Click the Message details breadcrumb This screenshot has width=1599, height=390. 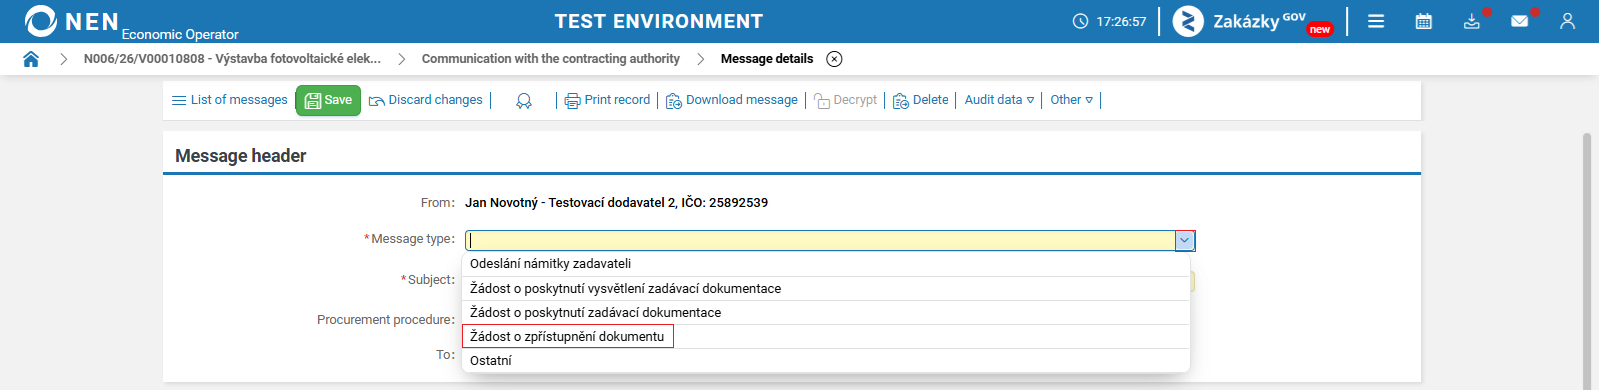pos(767,59)
